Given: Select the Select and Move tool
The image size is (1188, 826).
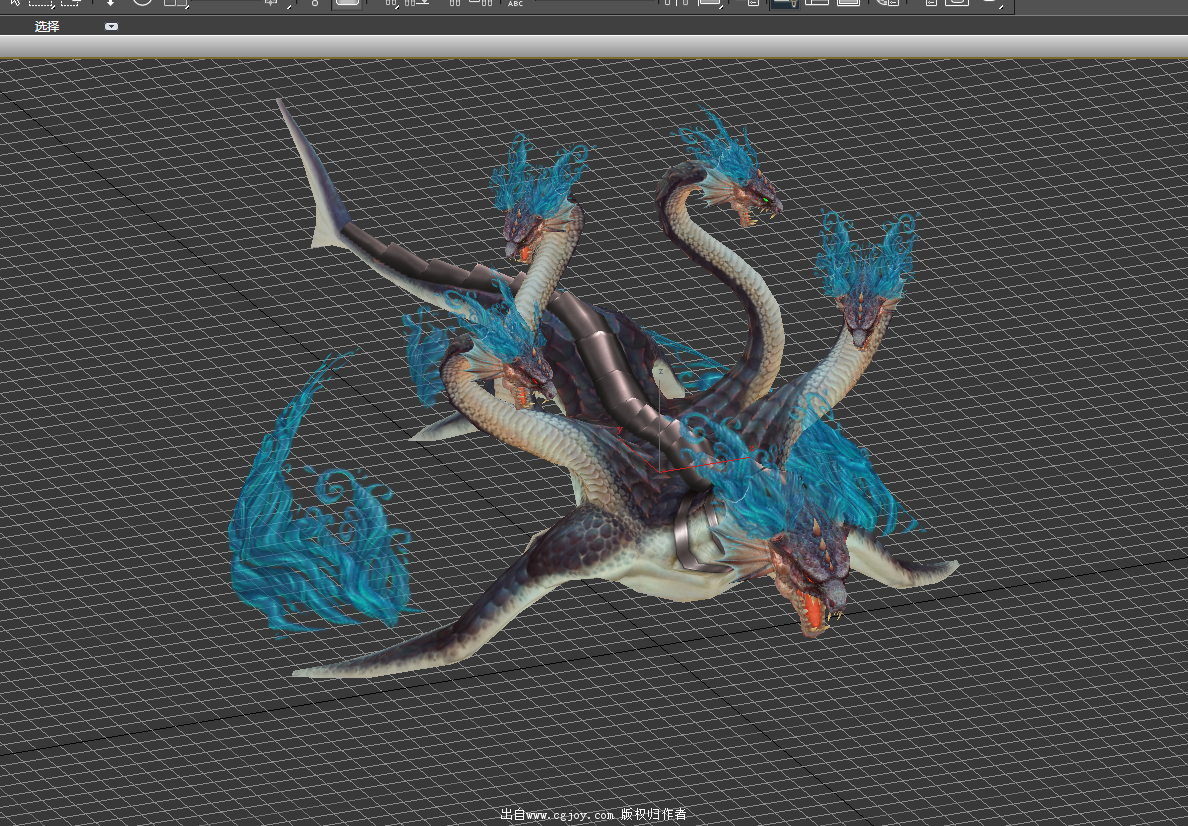Looking at the screenshot, I should point(110,3).
